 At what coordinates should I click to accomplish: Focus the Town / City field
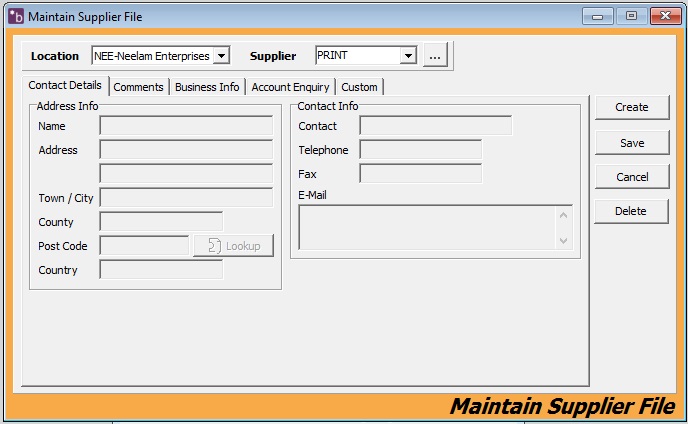pyautogui.click(x=186, y=198)
